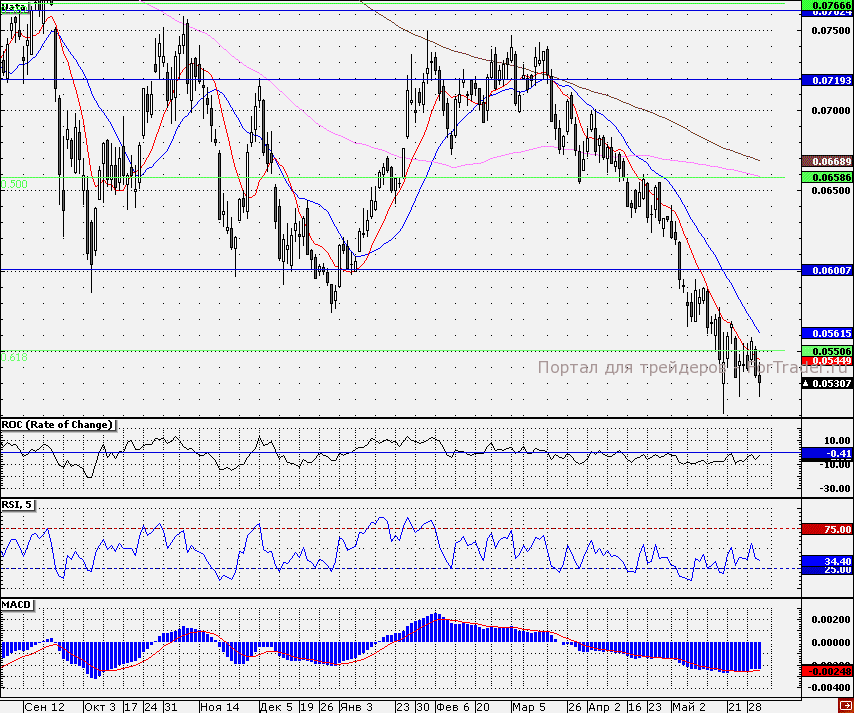The height and width of the screenshot is (713, 854).
Task: Select the 0.06689 moving average price tag
Action: 827,160
